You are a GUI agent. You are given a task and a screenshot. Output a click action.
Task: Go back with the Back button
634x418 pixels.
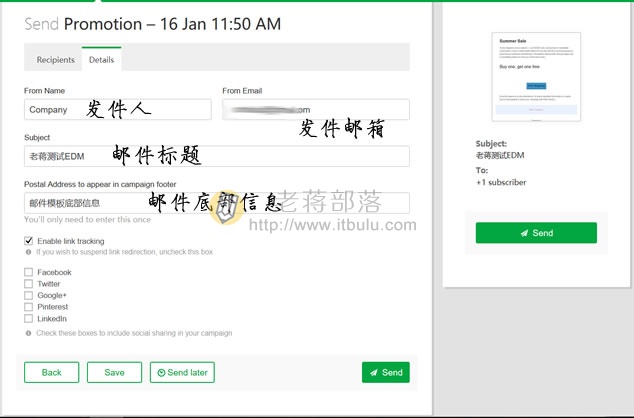tap(52, 372)
